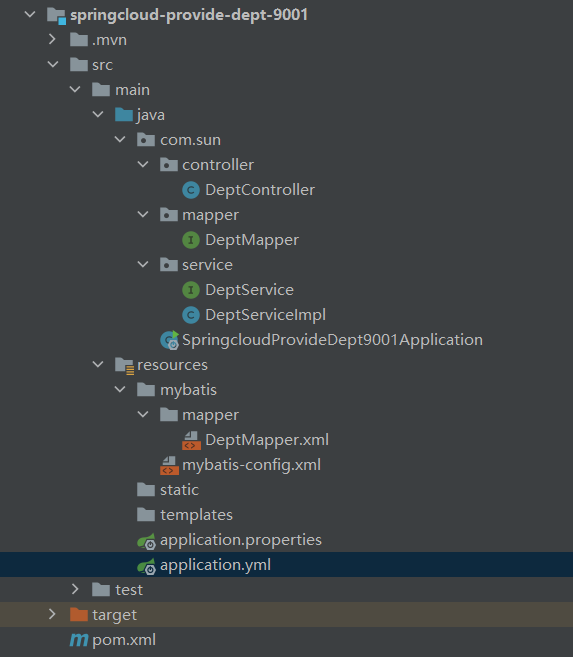The height and width of the screenshot is (657, 573).
Task: Click the DeptController class icon
Action: pyautogui.click(x=191, y=190)
